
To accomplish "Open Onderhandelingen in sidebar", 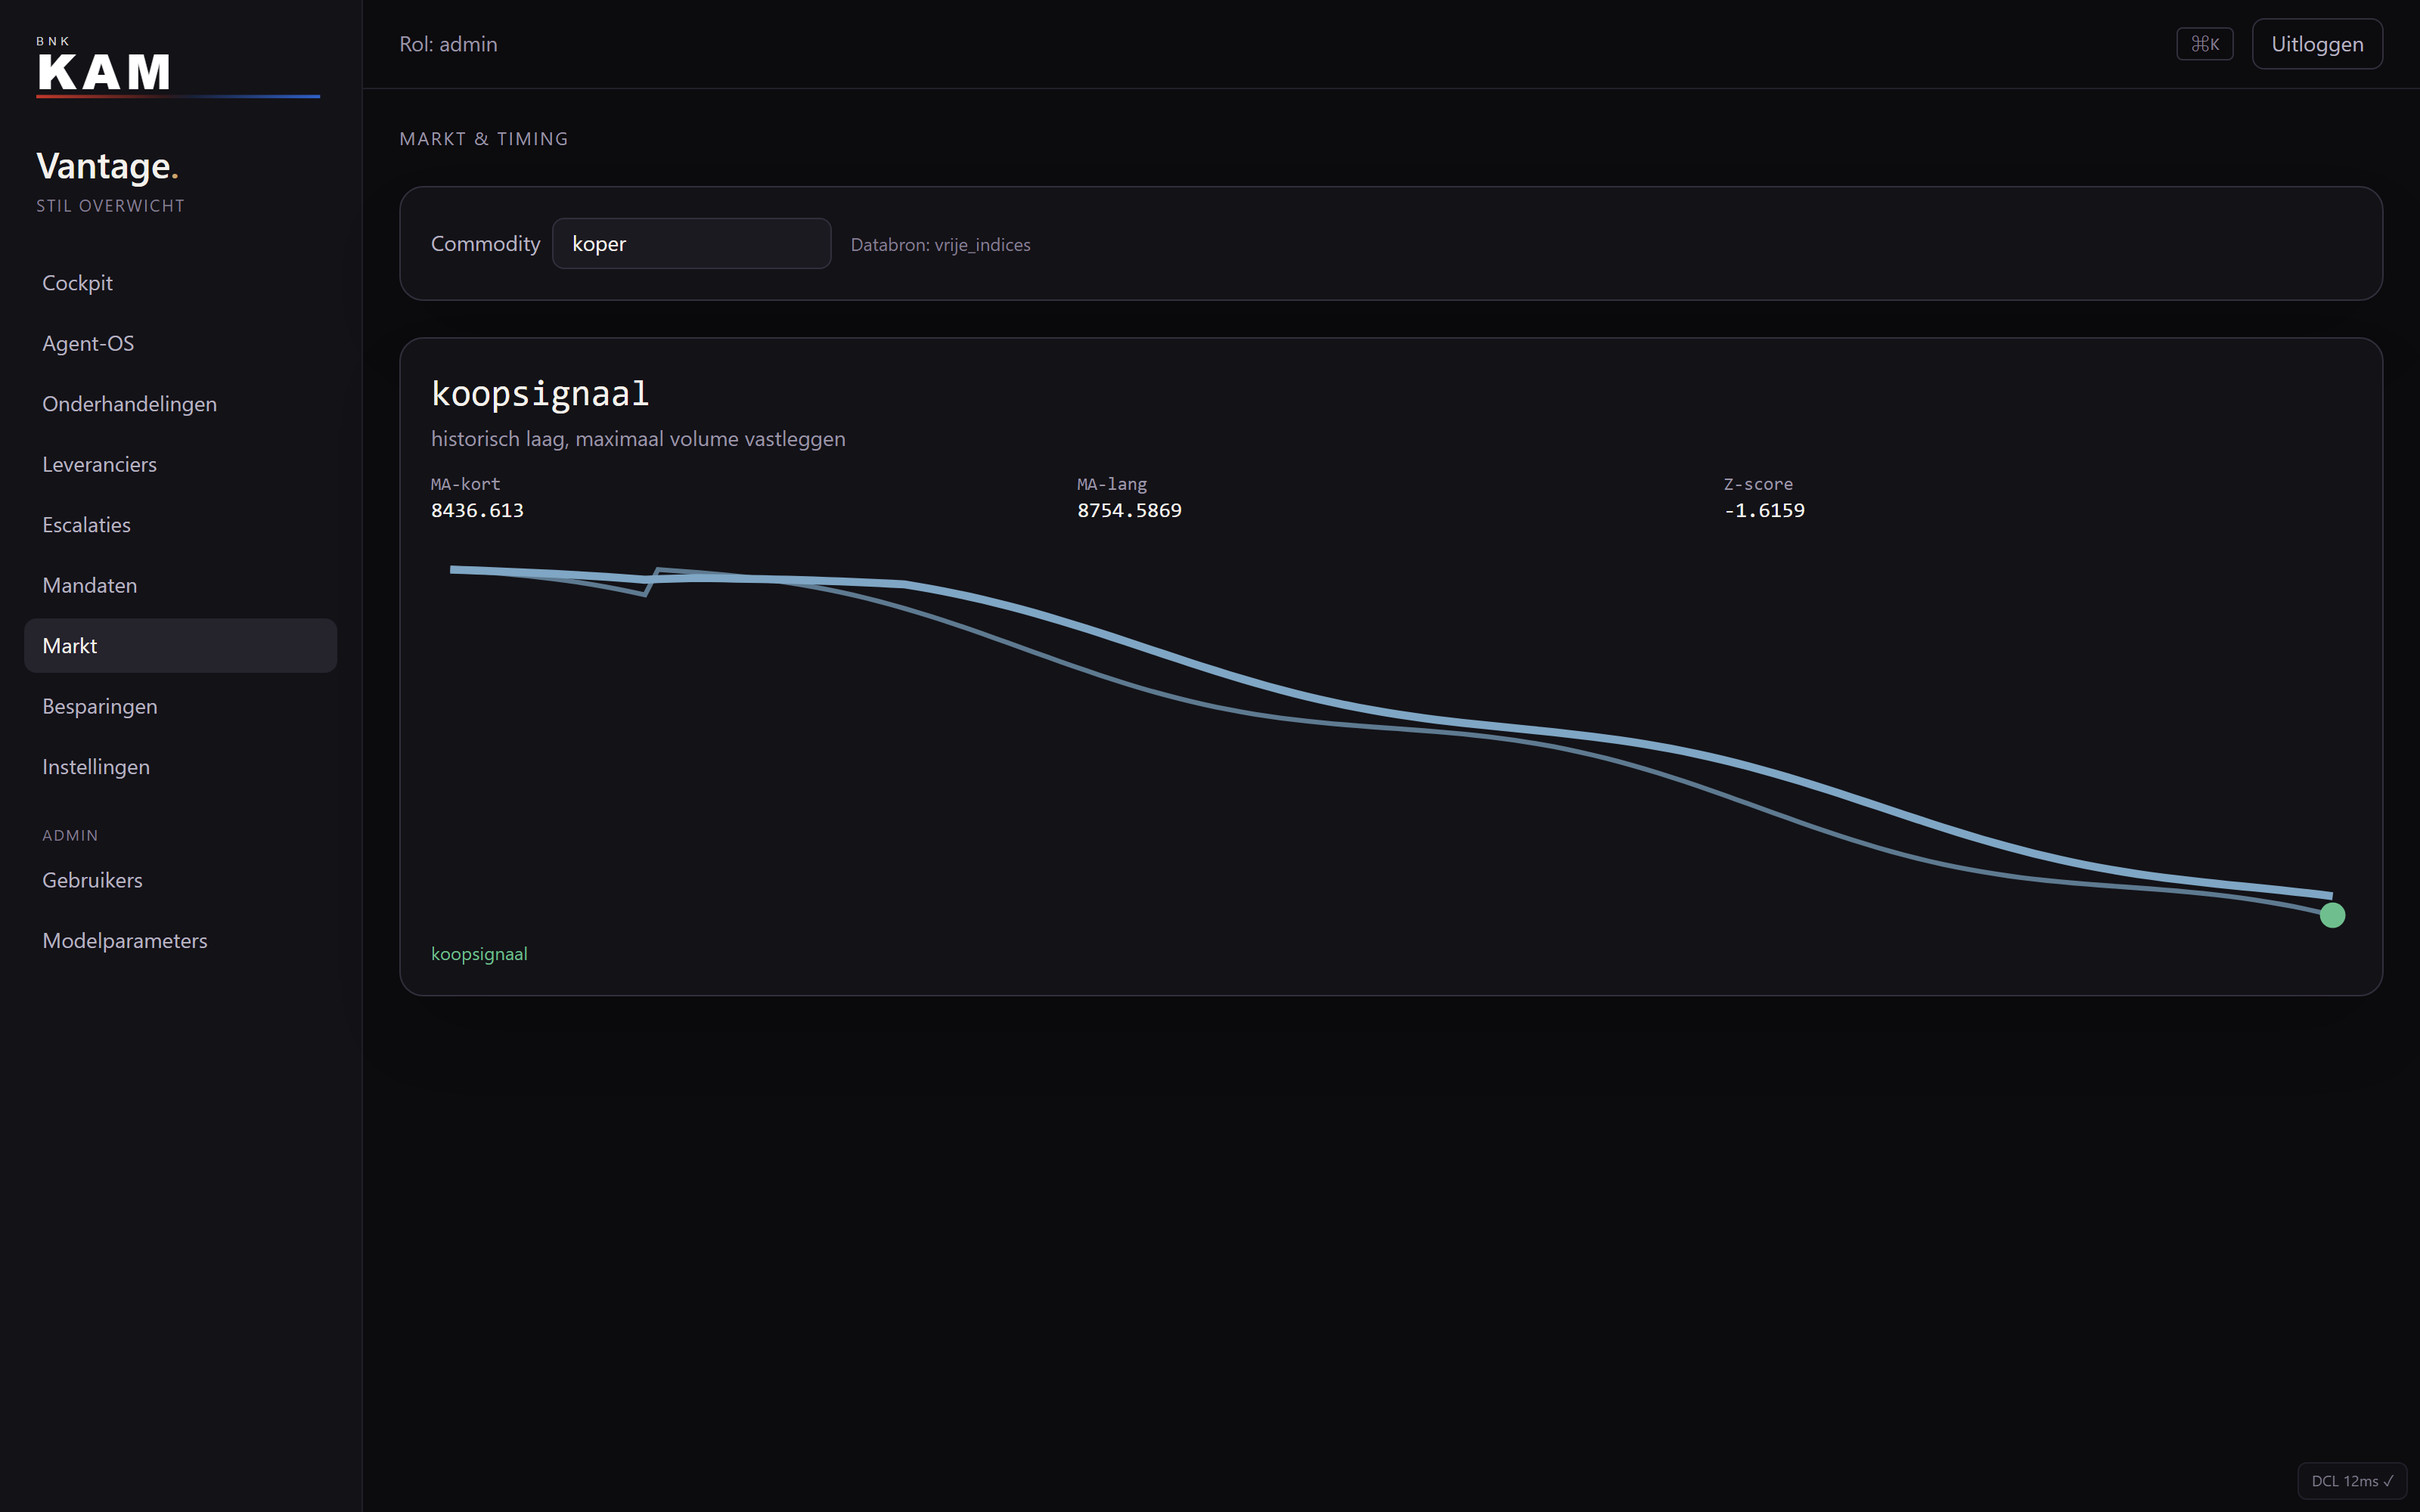I will click(180, 404).
